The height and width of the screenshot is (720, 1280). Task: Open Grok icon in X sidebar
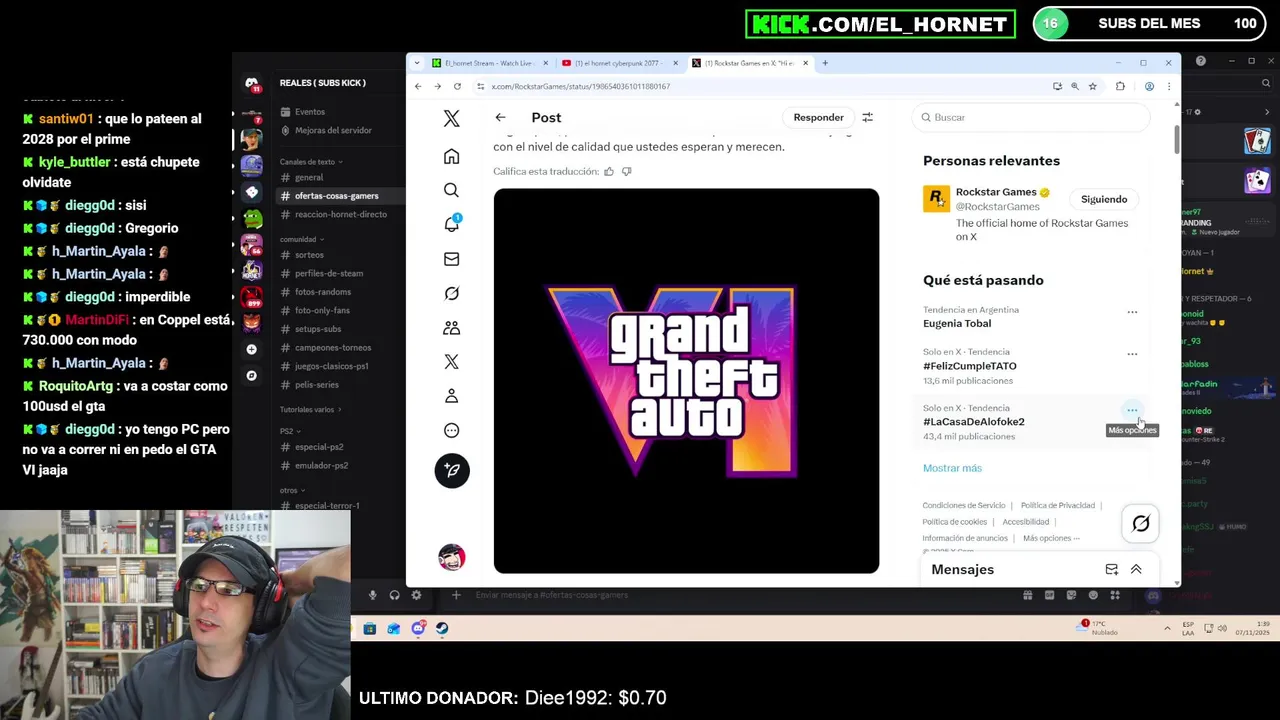tap(451, 293)
